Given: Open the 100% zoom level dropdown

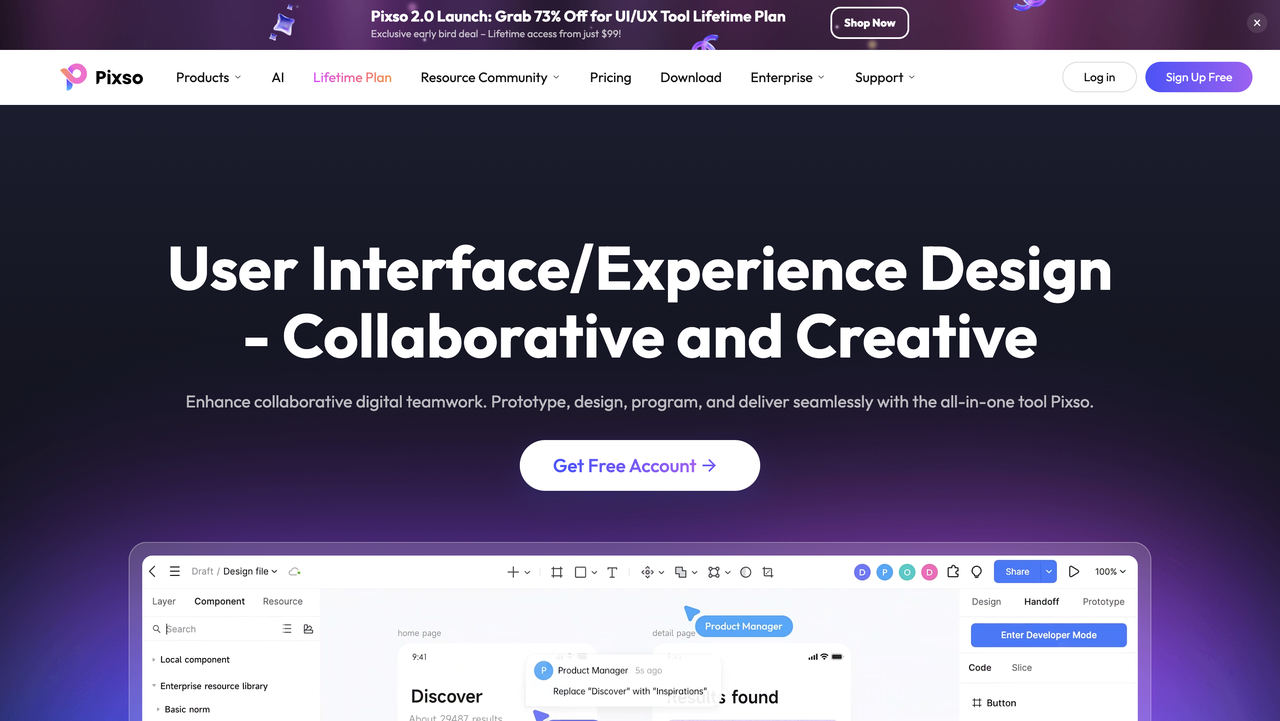Looking at the screenshot, I should point(1110,572).
